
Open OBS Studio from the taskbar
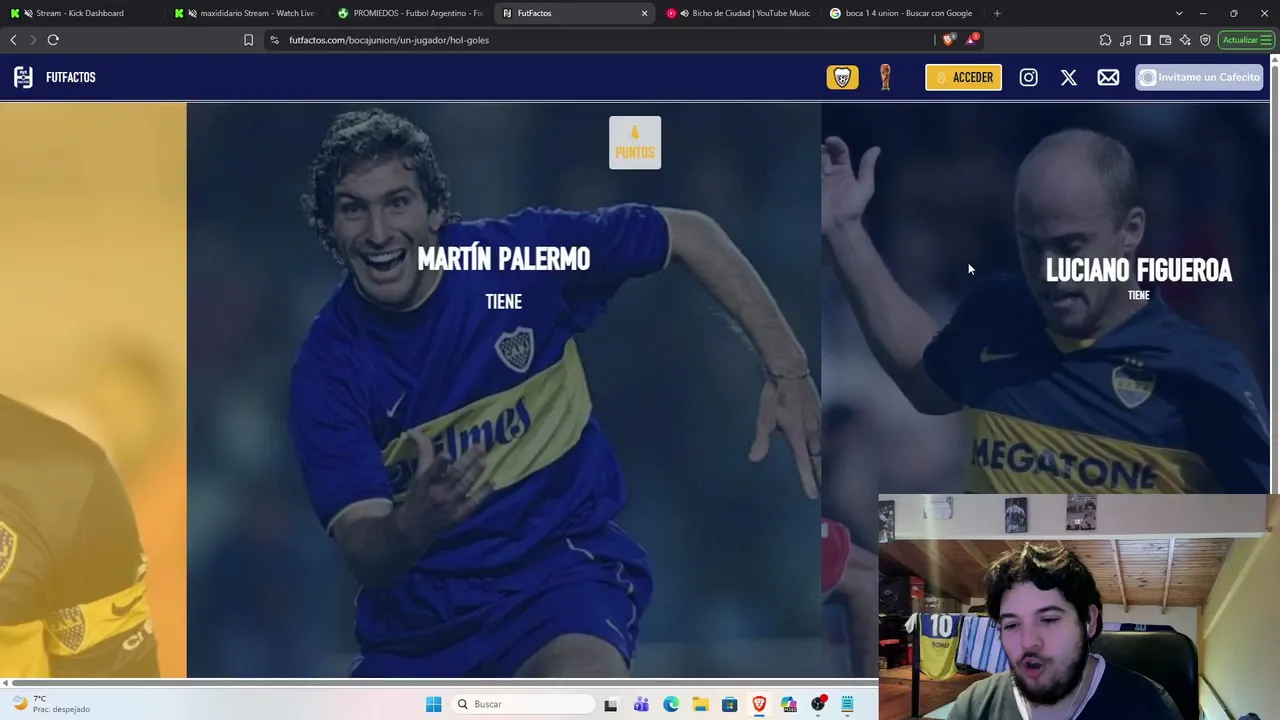click(818, 704)
